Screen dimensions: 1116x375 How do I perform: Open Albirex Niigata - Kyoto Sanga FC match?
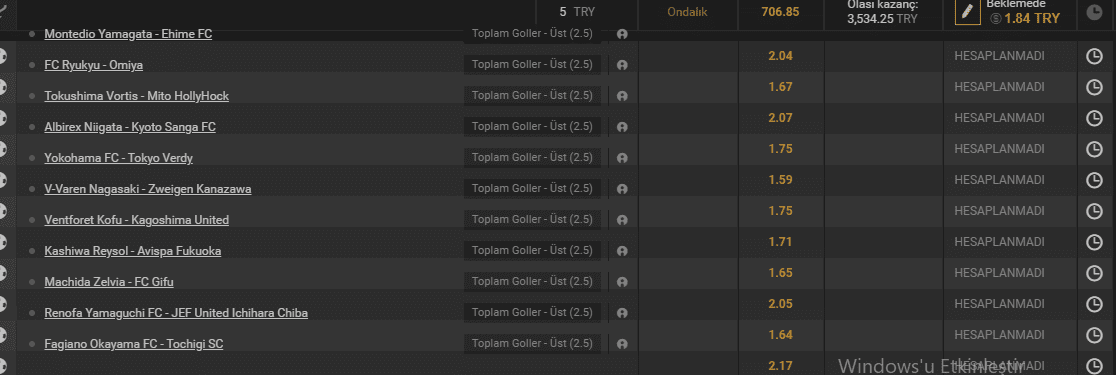[130, 127]
